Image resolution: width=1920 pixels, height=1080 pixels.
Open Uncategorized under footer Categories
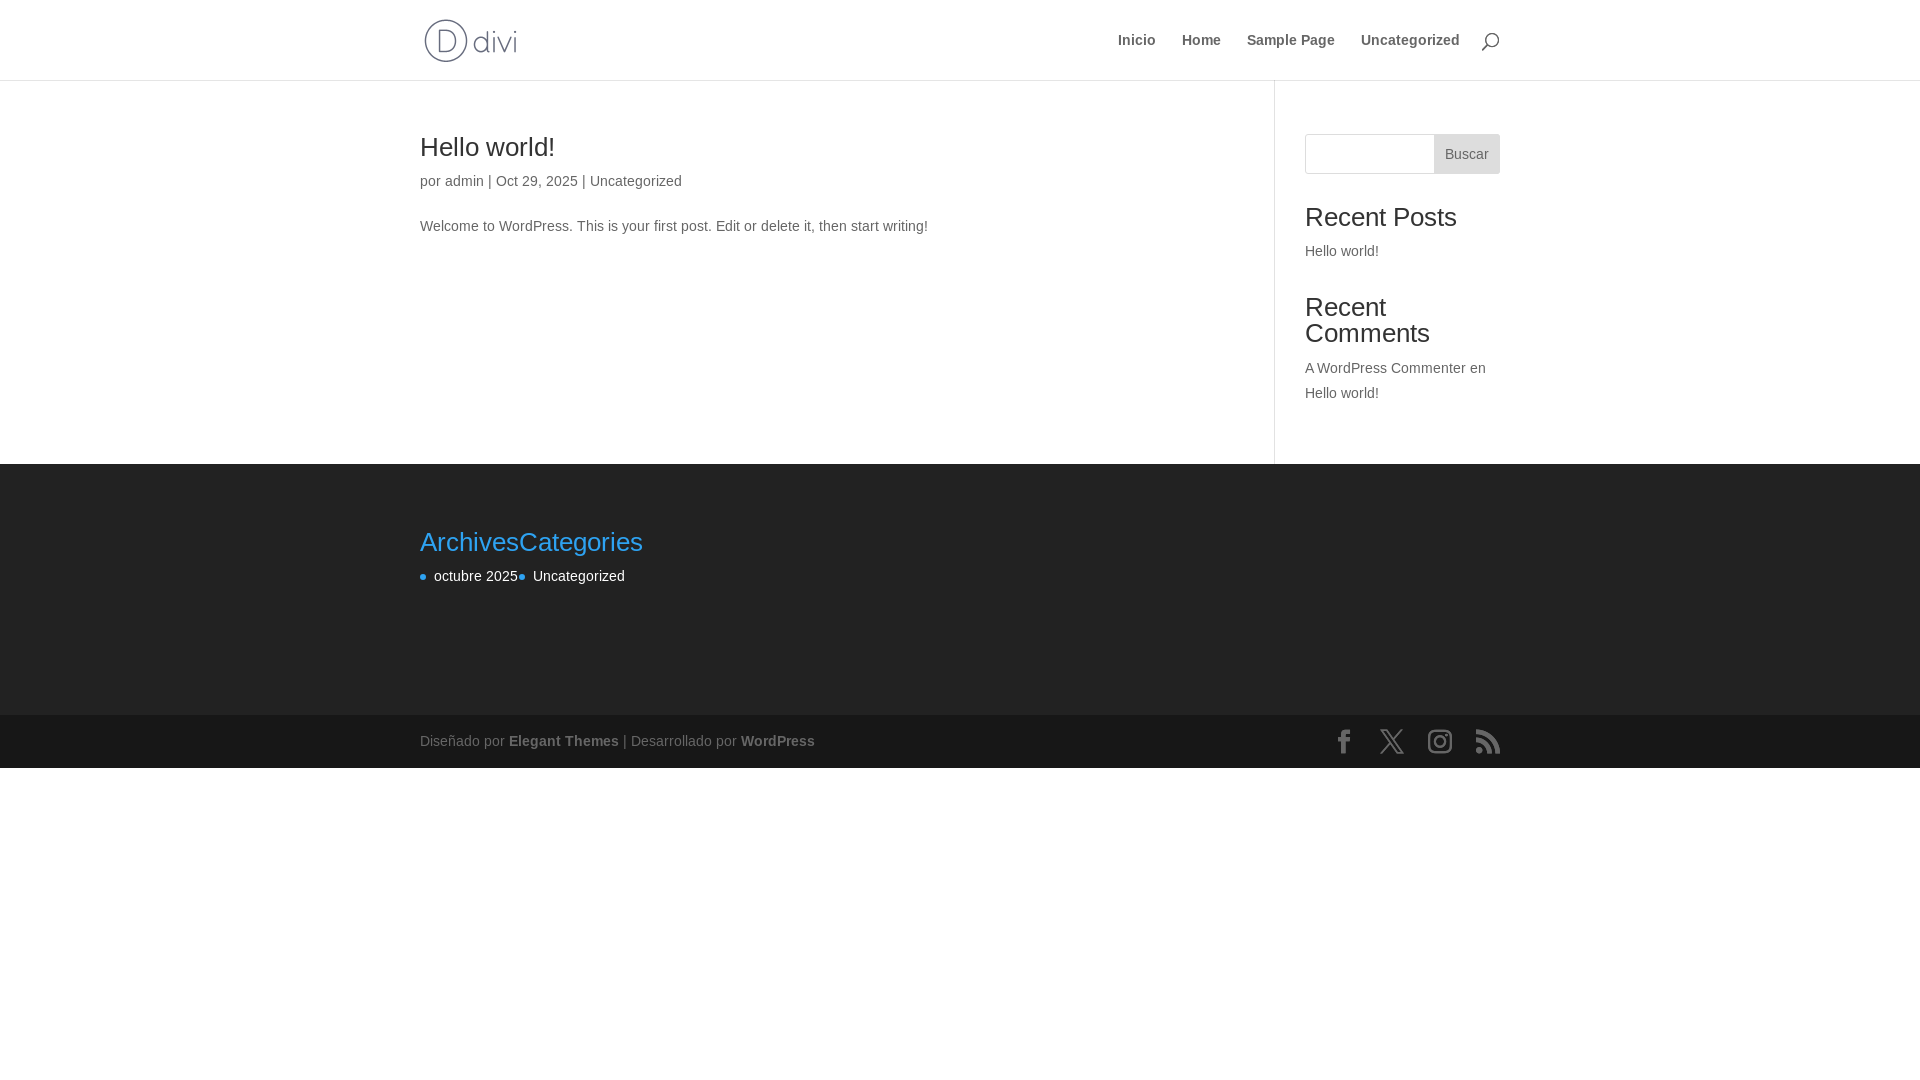tap(579, 576)
